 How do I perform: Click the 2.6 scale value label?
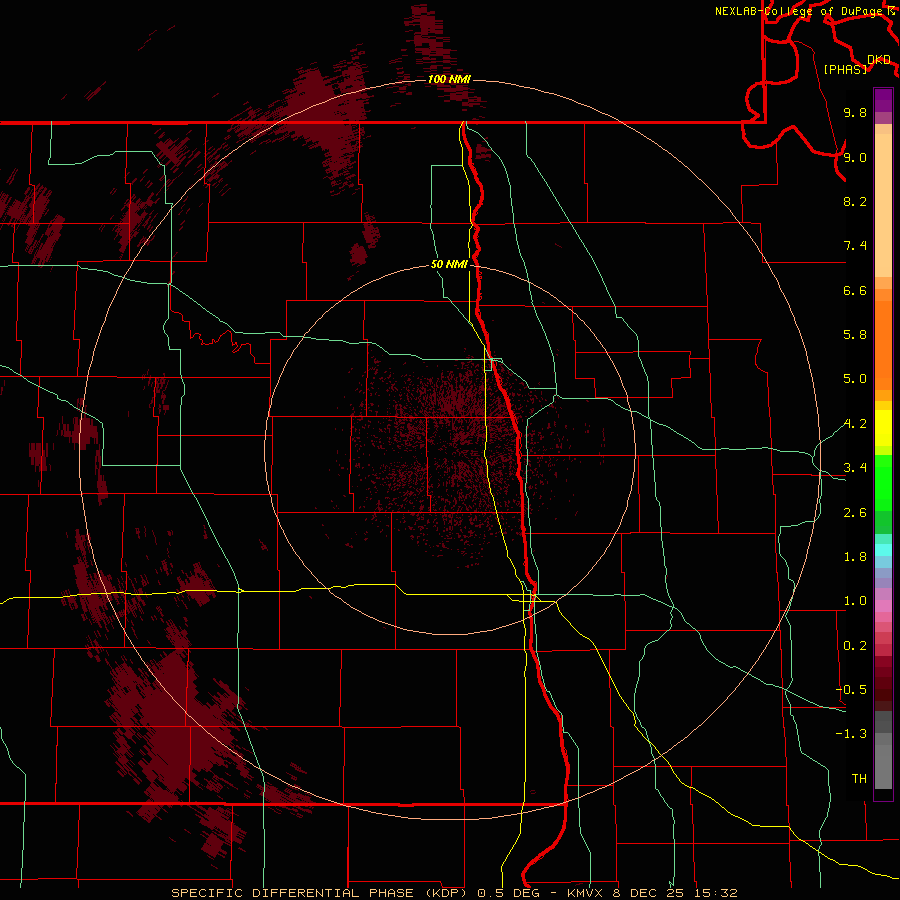click(x=855, y=513)
